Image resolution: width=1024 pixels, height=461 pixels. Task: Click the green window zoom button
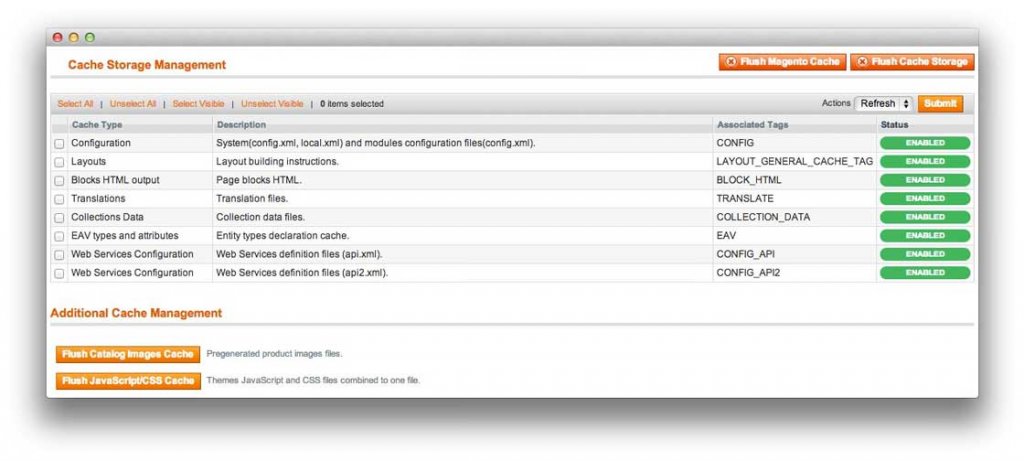point(90,37)
